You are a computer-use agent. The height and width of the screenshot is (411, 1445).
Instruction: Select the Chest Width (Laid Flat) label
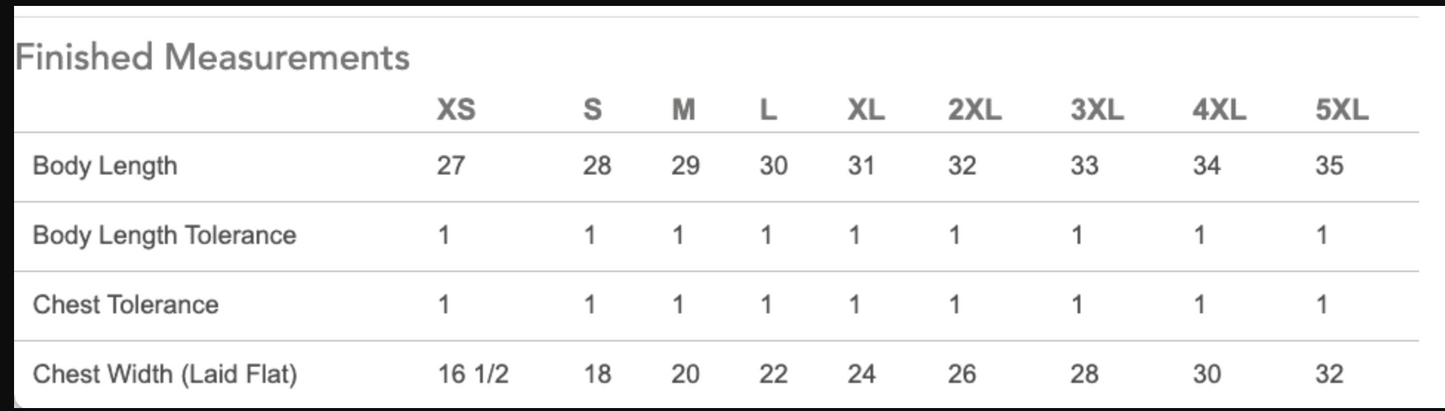[165, 375]
